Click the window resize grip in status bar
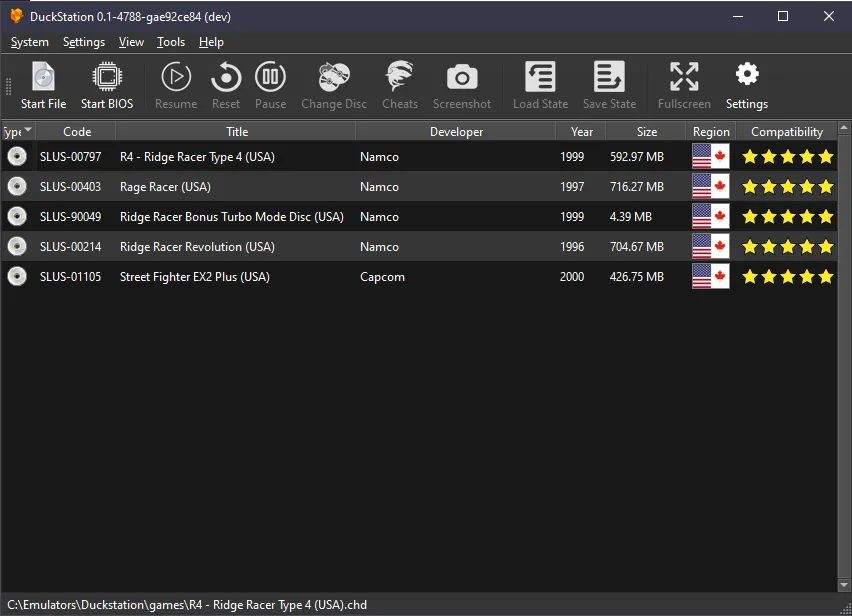Image resolution: width=852 pixels, height=616 pixels. (845, 609)
